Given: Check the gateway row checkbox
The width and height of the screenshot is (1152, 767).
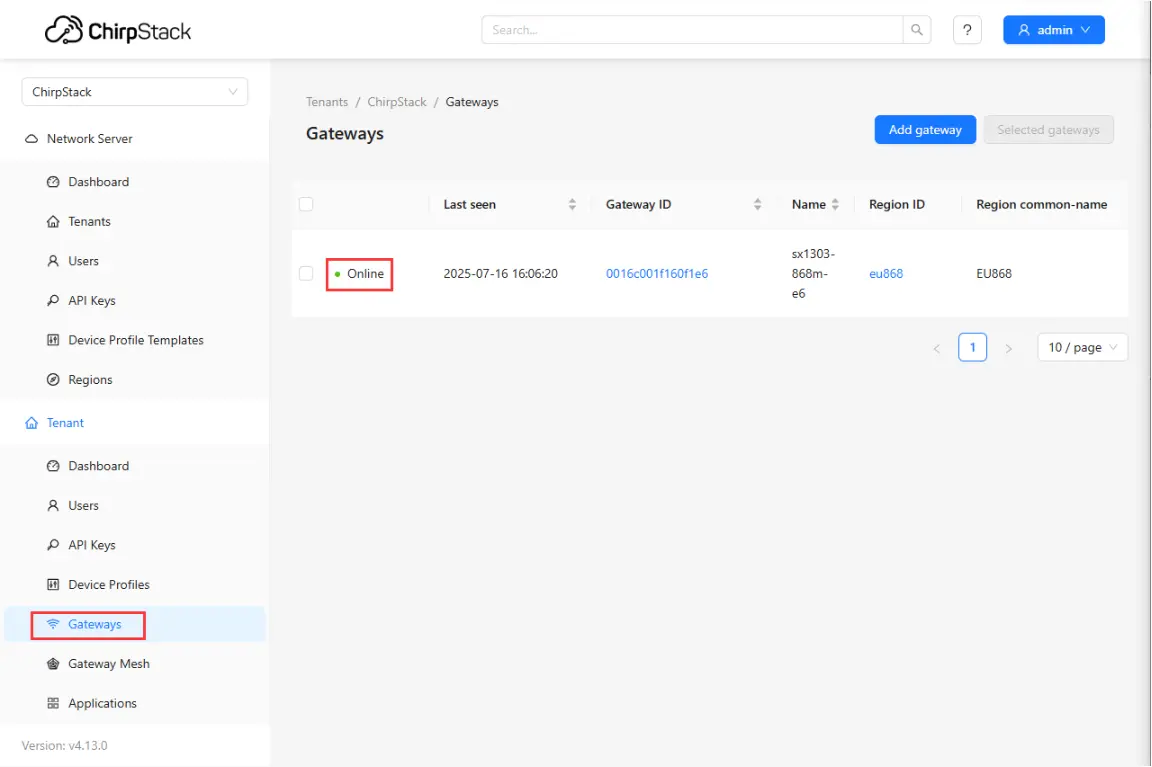Looking at the screenshot, I should click(305, 273).
